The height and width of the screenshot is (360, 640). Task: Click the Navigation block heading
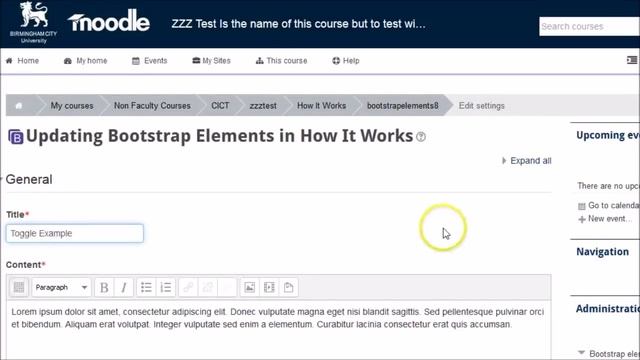pos(602,252)
